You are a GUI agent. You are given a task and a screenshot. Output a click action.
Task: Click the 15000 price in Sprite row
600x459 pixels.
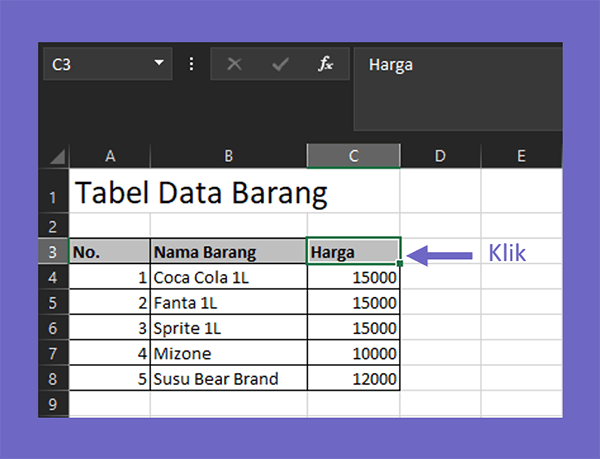[x=354, y=327]
